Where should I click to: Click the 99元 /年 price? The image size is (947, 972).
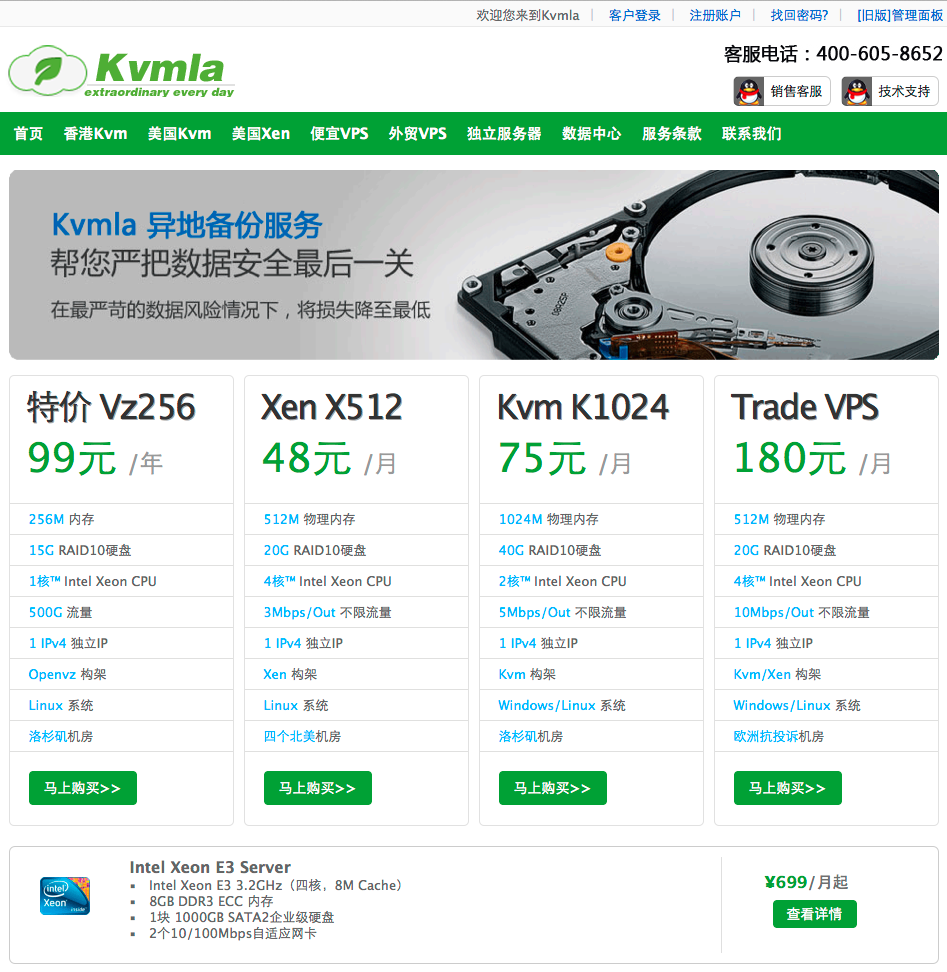tap(95, 459)
